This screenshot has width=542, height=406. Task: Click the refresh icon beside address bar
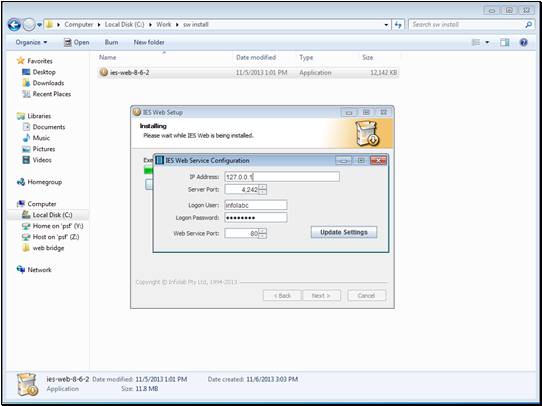[x=398, y=25]
